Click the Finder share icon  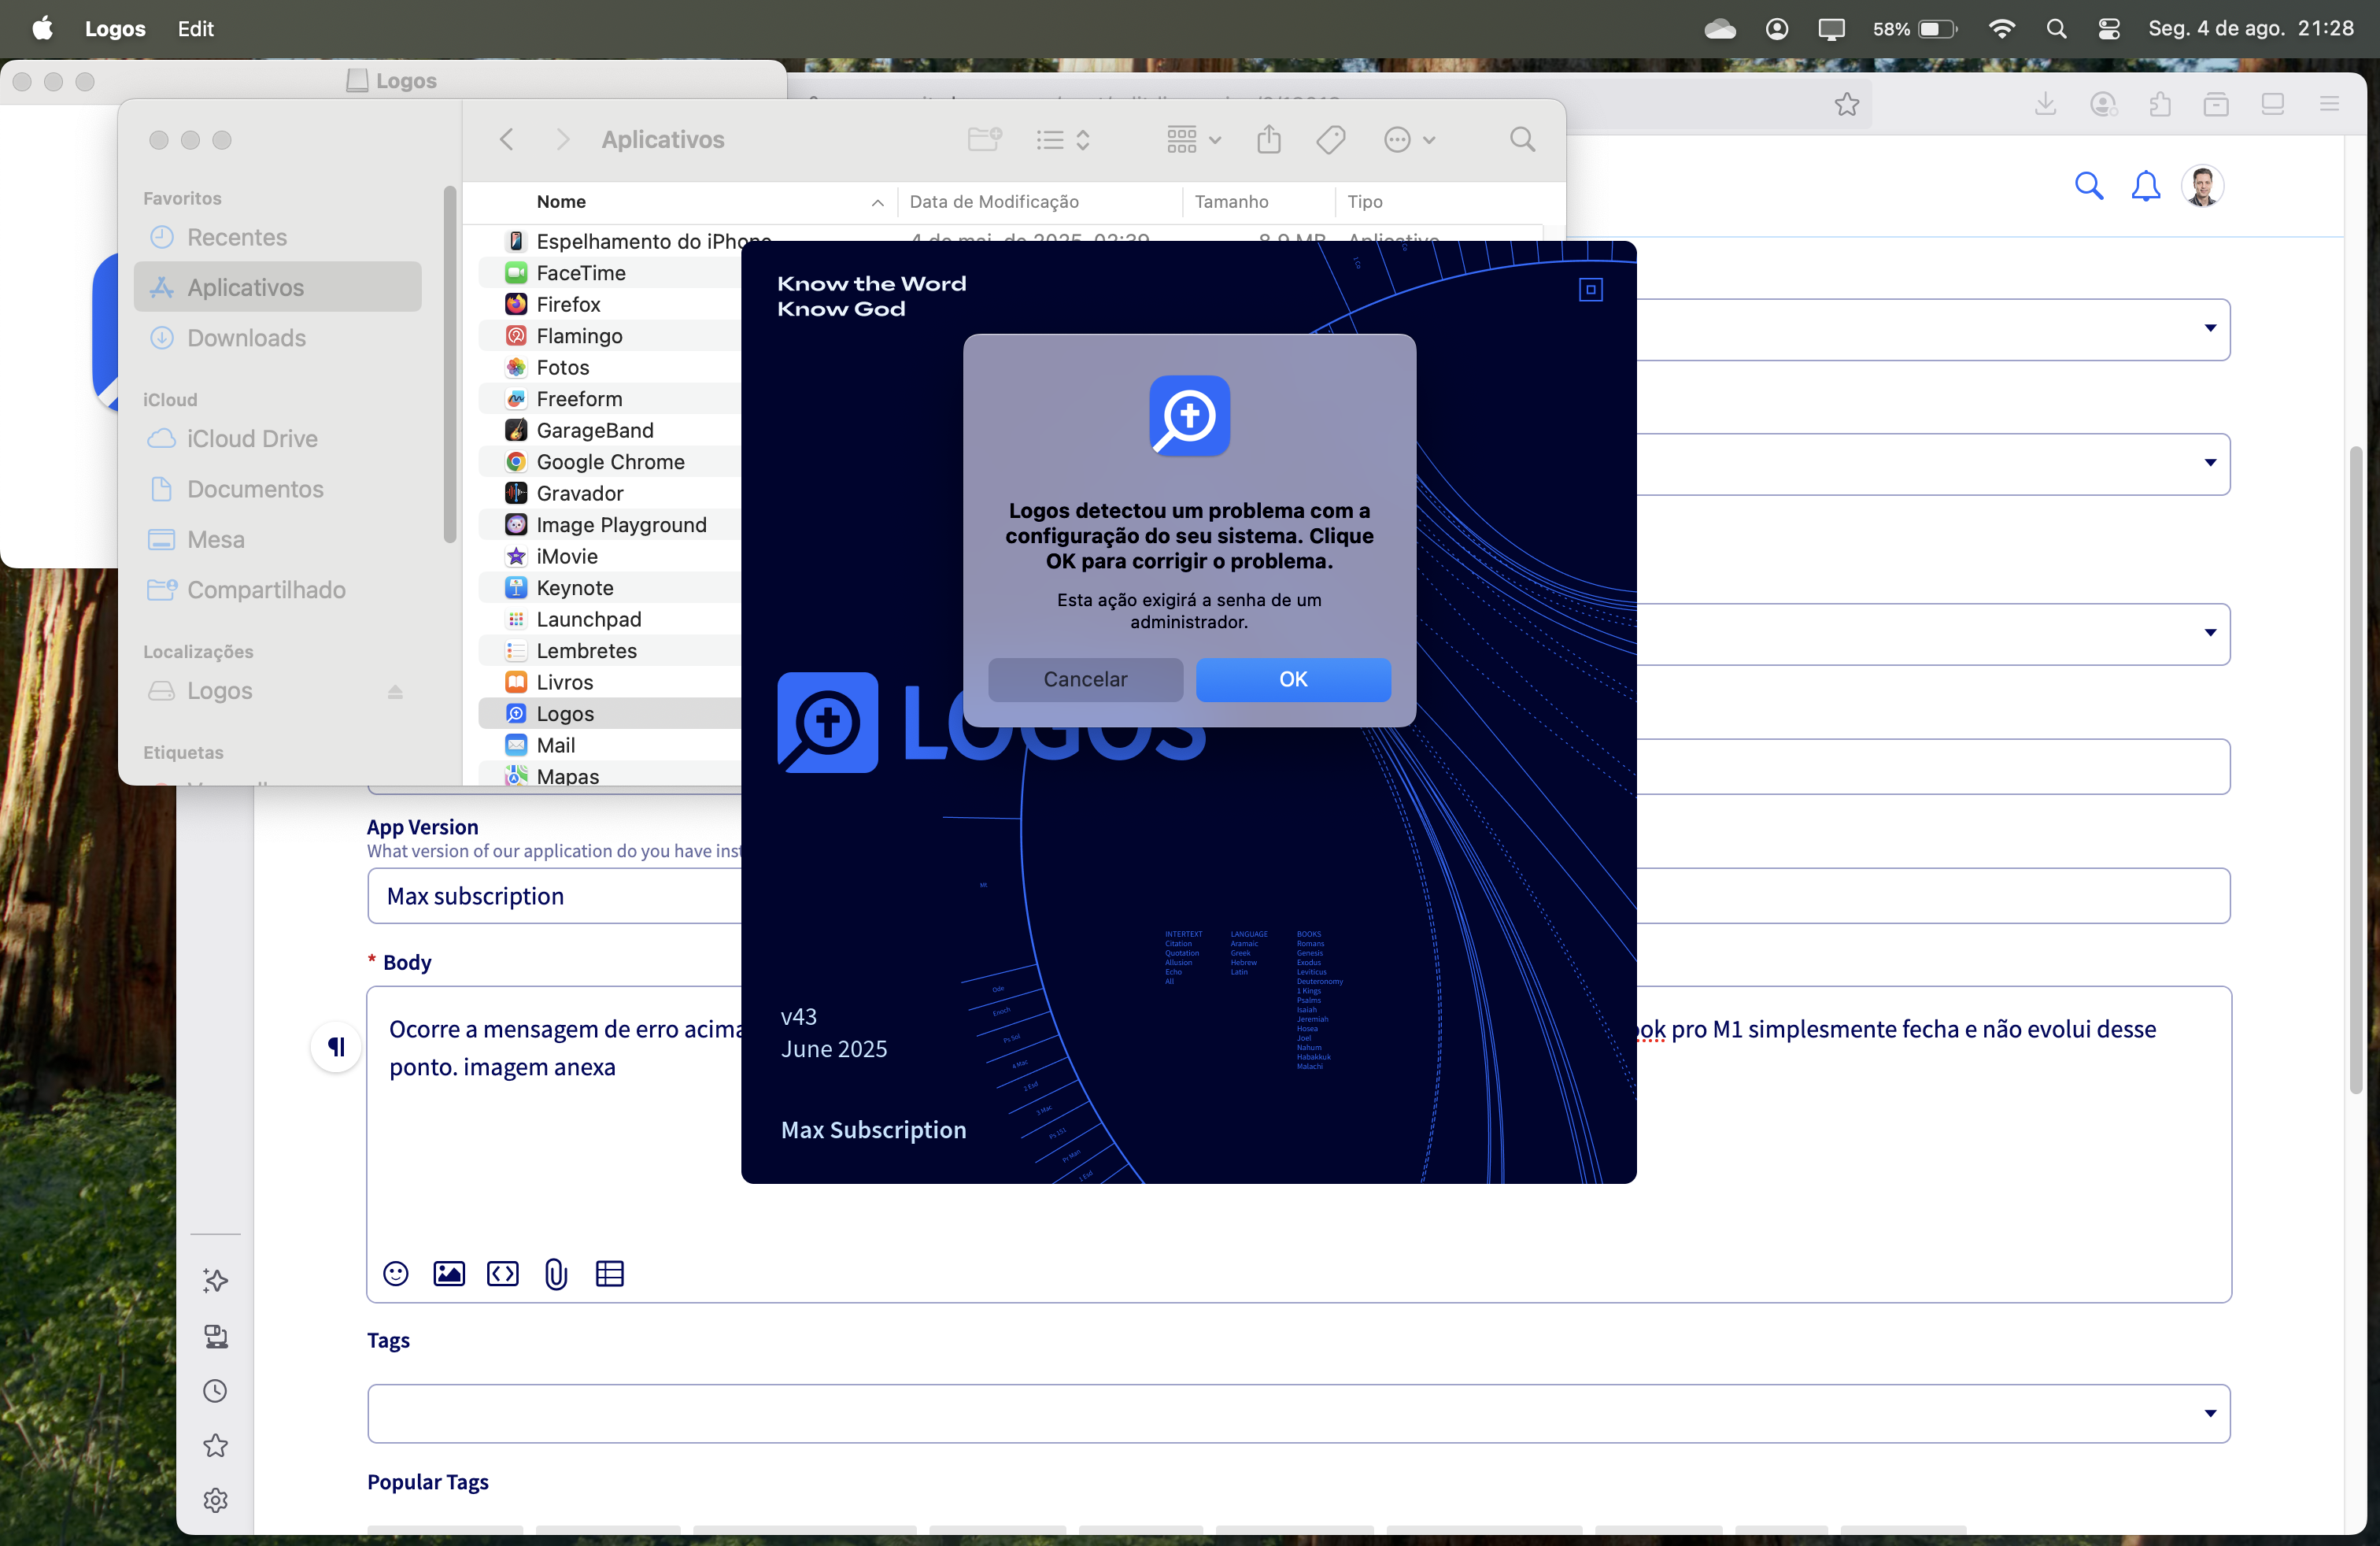coord(1268,139)
